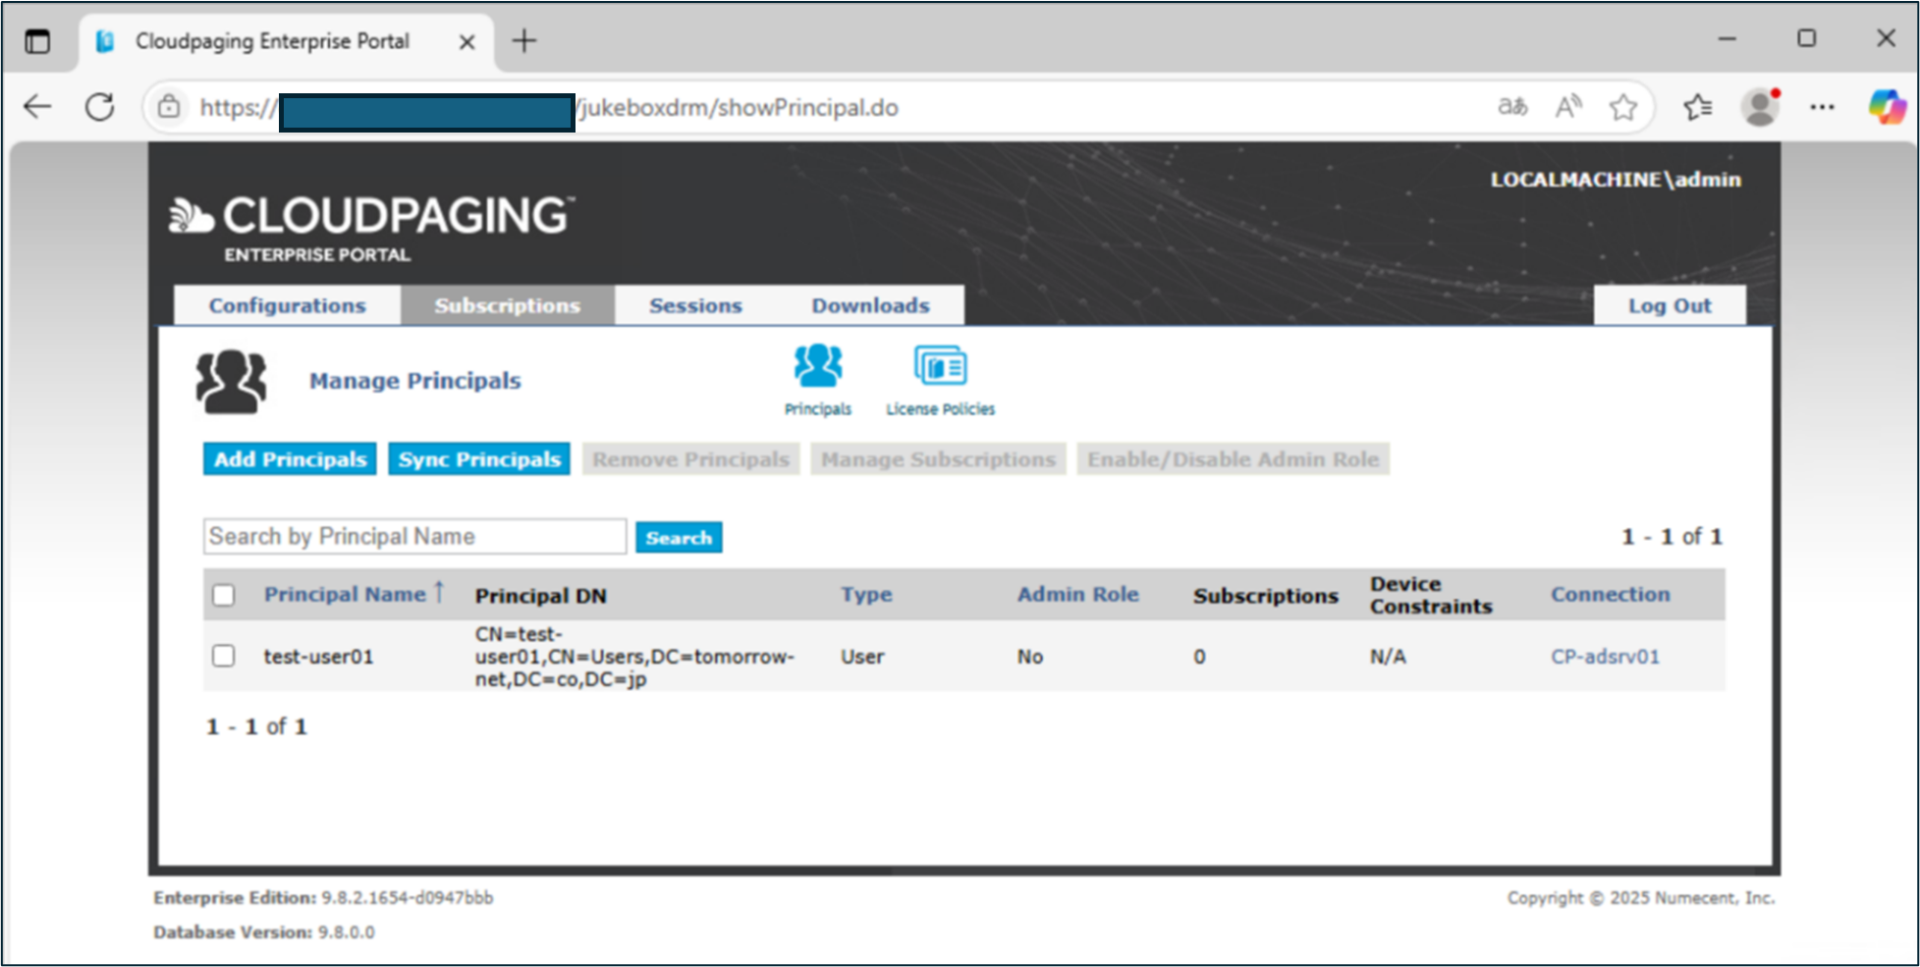Sort by Principal Name column header
1920x967 pixels.
pos(345,594)
